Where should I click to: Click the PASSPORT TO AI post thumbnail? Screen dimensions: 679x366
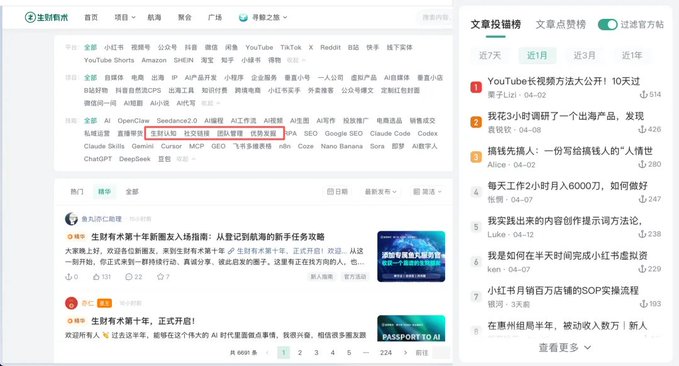411,328
